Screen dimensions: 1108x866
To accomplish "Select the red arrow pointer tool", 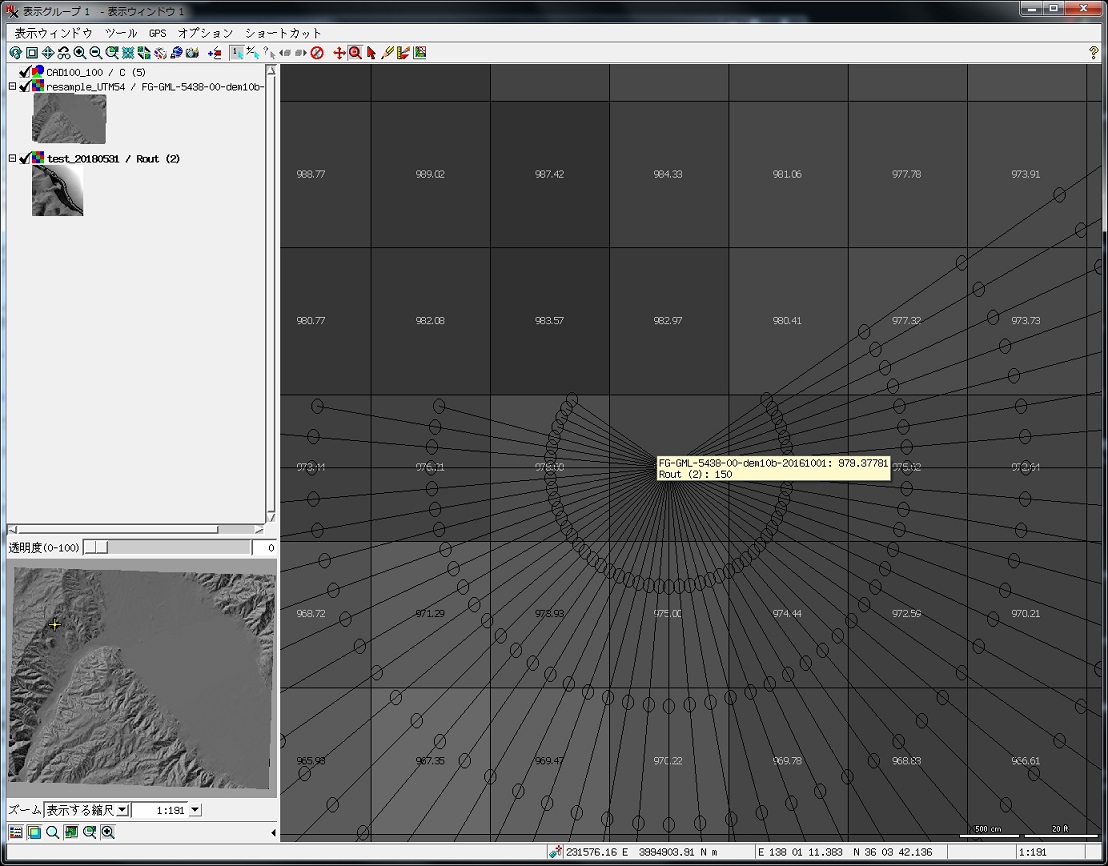I will [371, 52].
